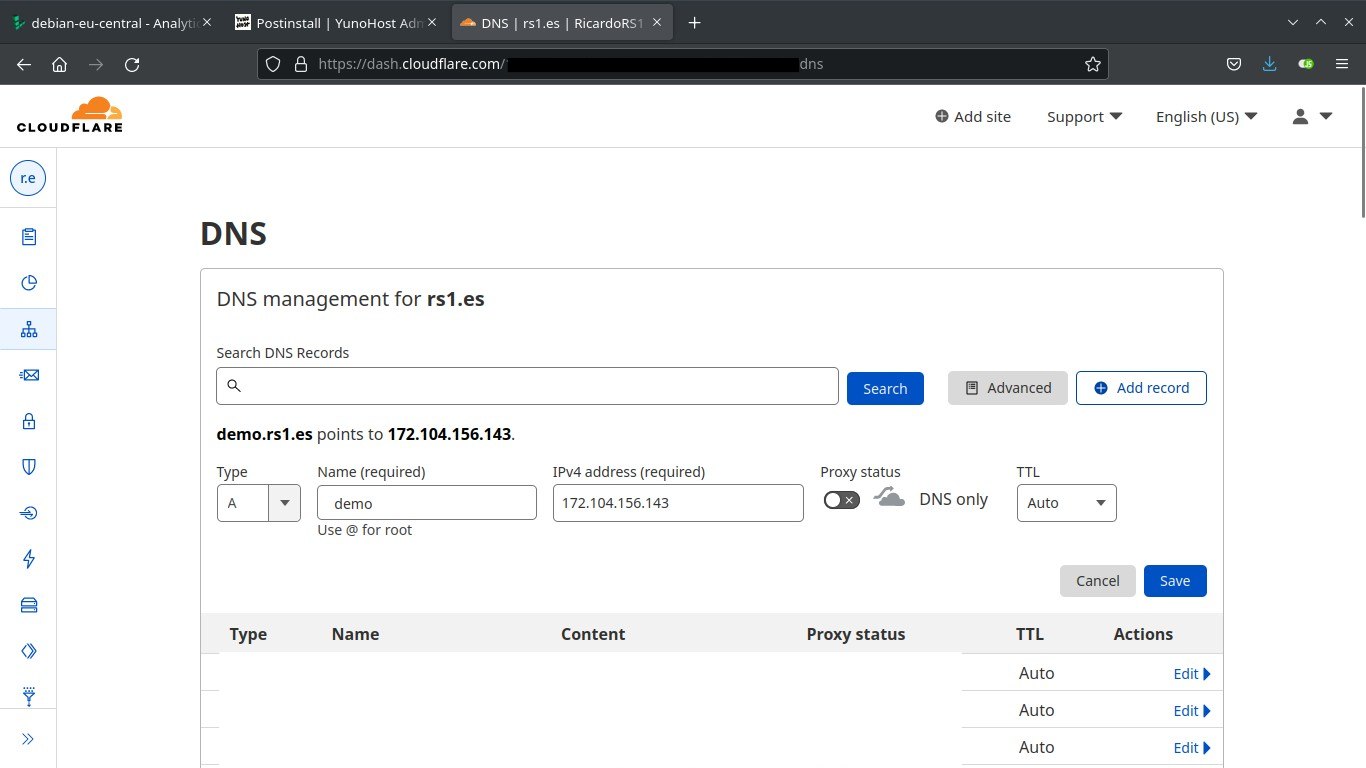Open the Analytics pie chart sidebar icon
The height and width of the screenshot is (768, 1366).
(x=28, y=283)
